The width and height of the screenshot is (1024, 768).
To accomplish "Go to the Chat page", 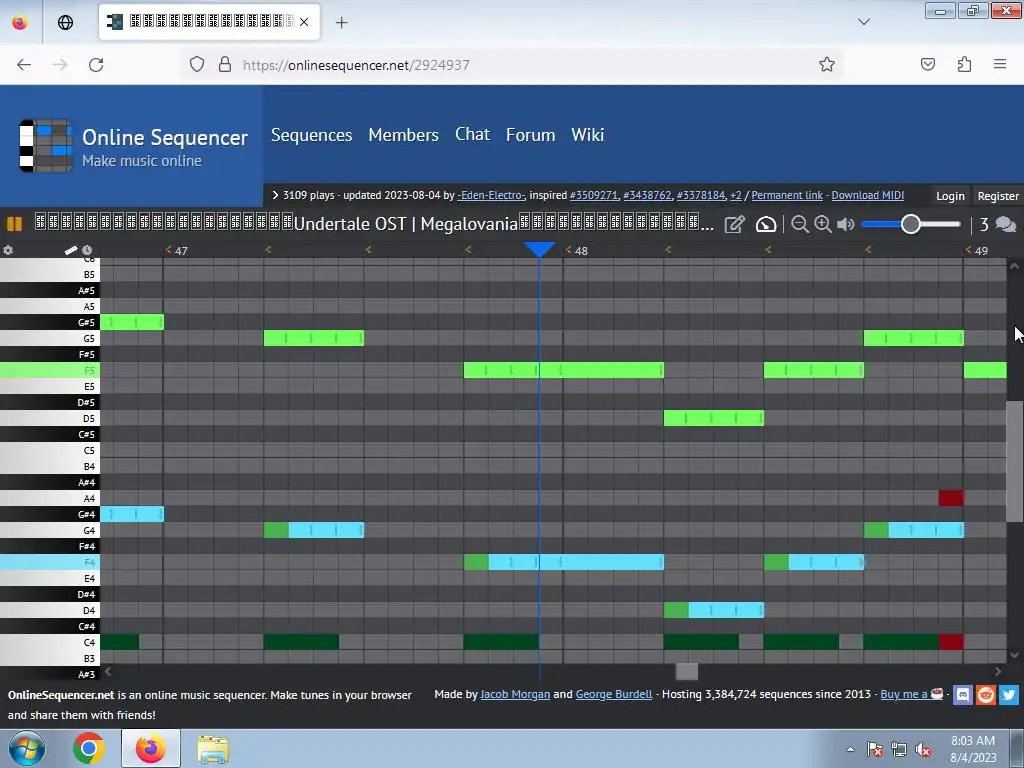I will (x=472, y=135).
